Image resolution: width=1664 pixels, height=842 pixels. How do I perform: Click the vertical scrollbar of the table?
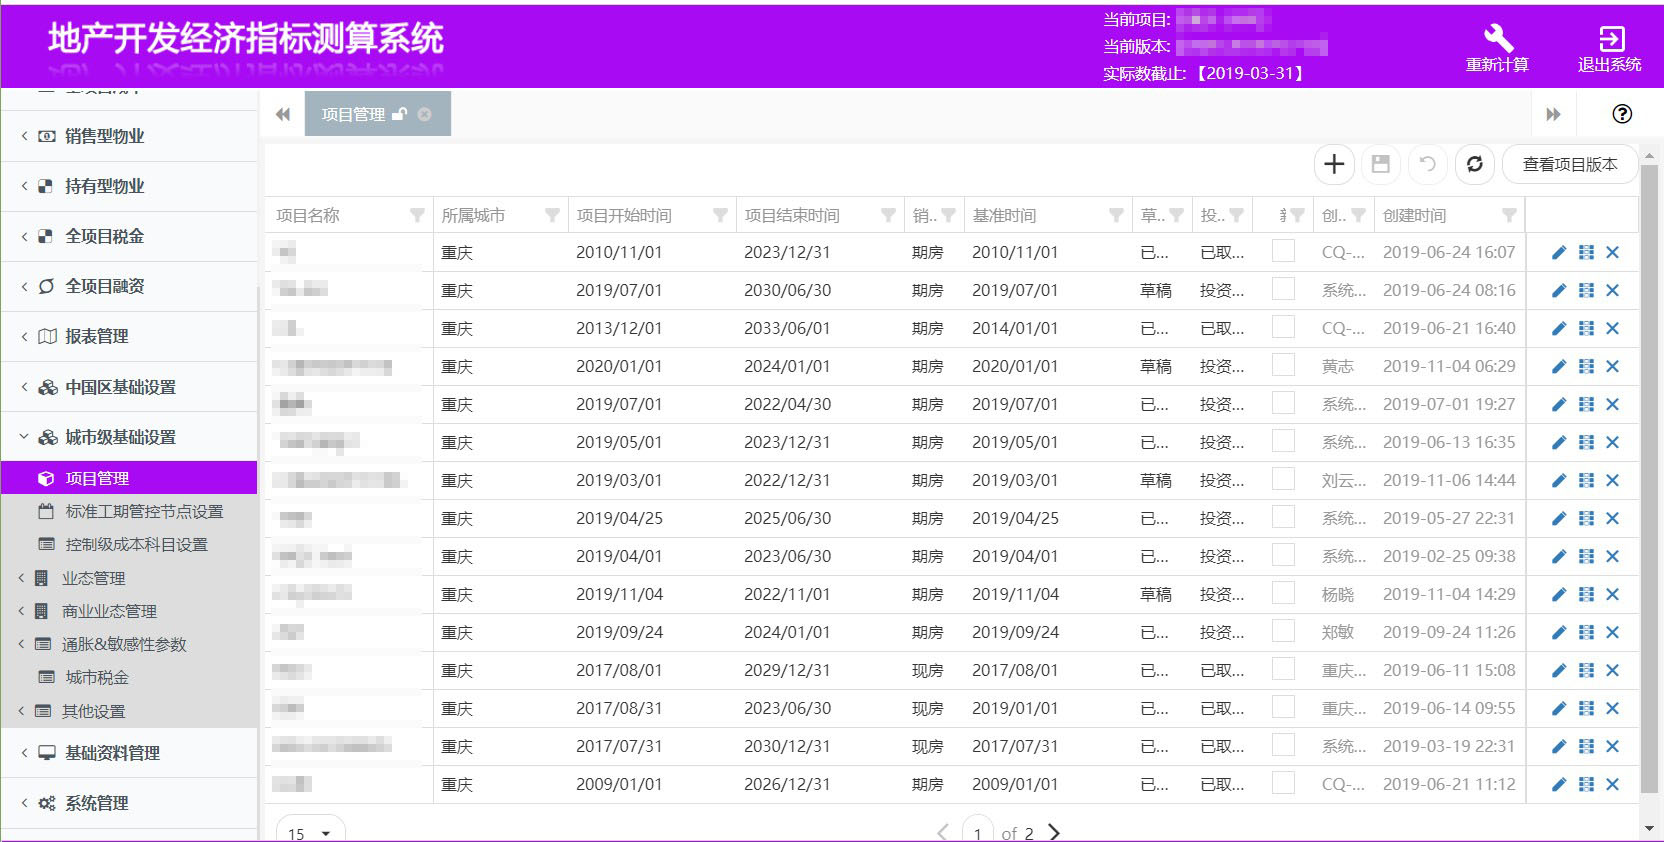pyautogui.click(x=1649, y=480)
